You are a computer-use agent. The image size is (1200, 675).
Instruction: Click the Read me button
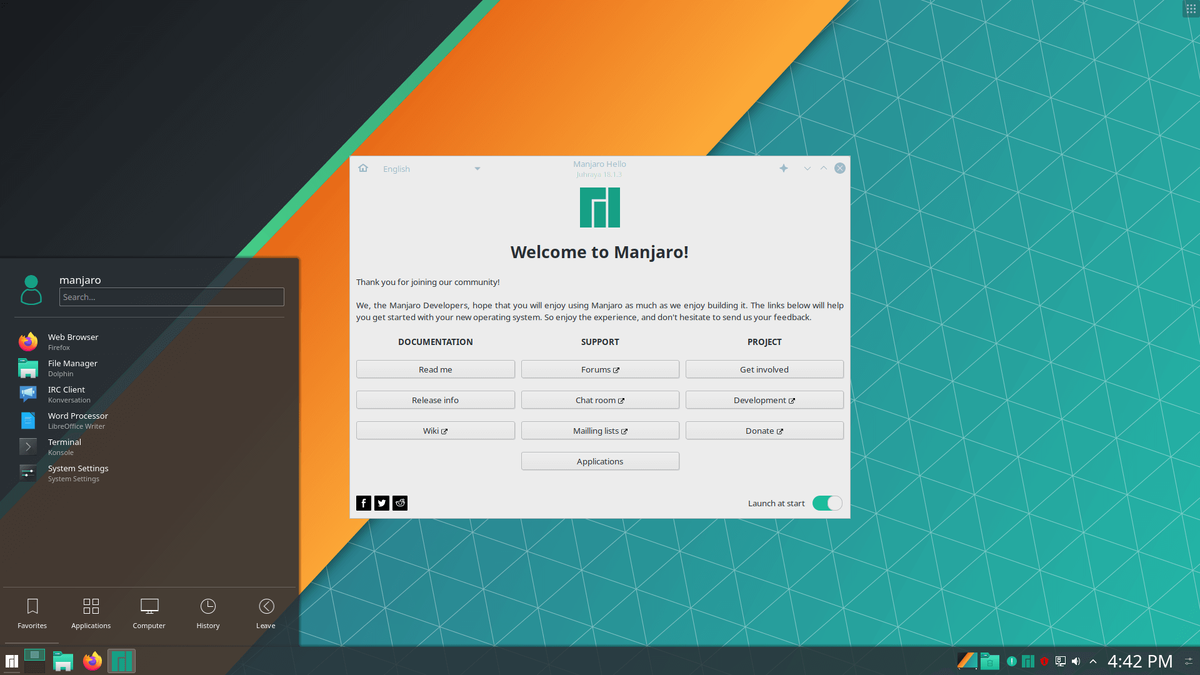coord(435,368)
